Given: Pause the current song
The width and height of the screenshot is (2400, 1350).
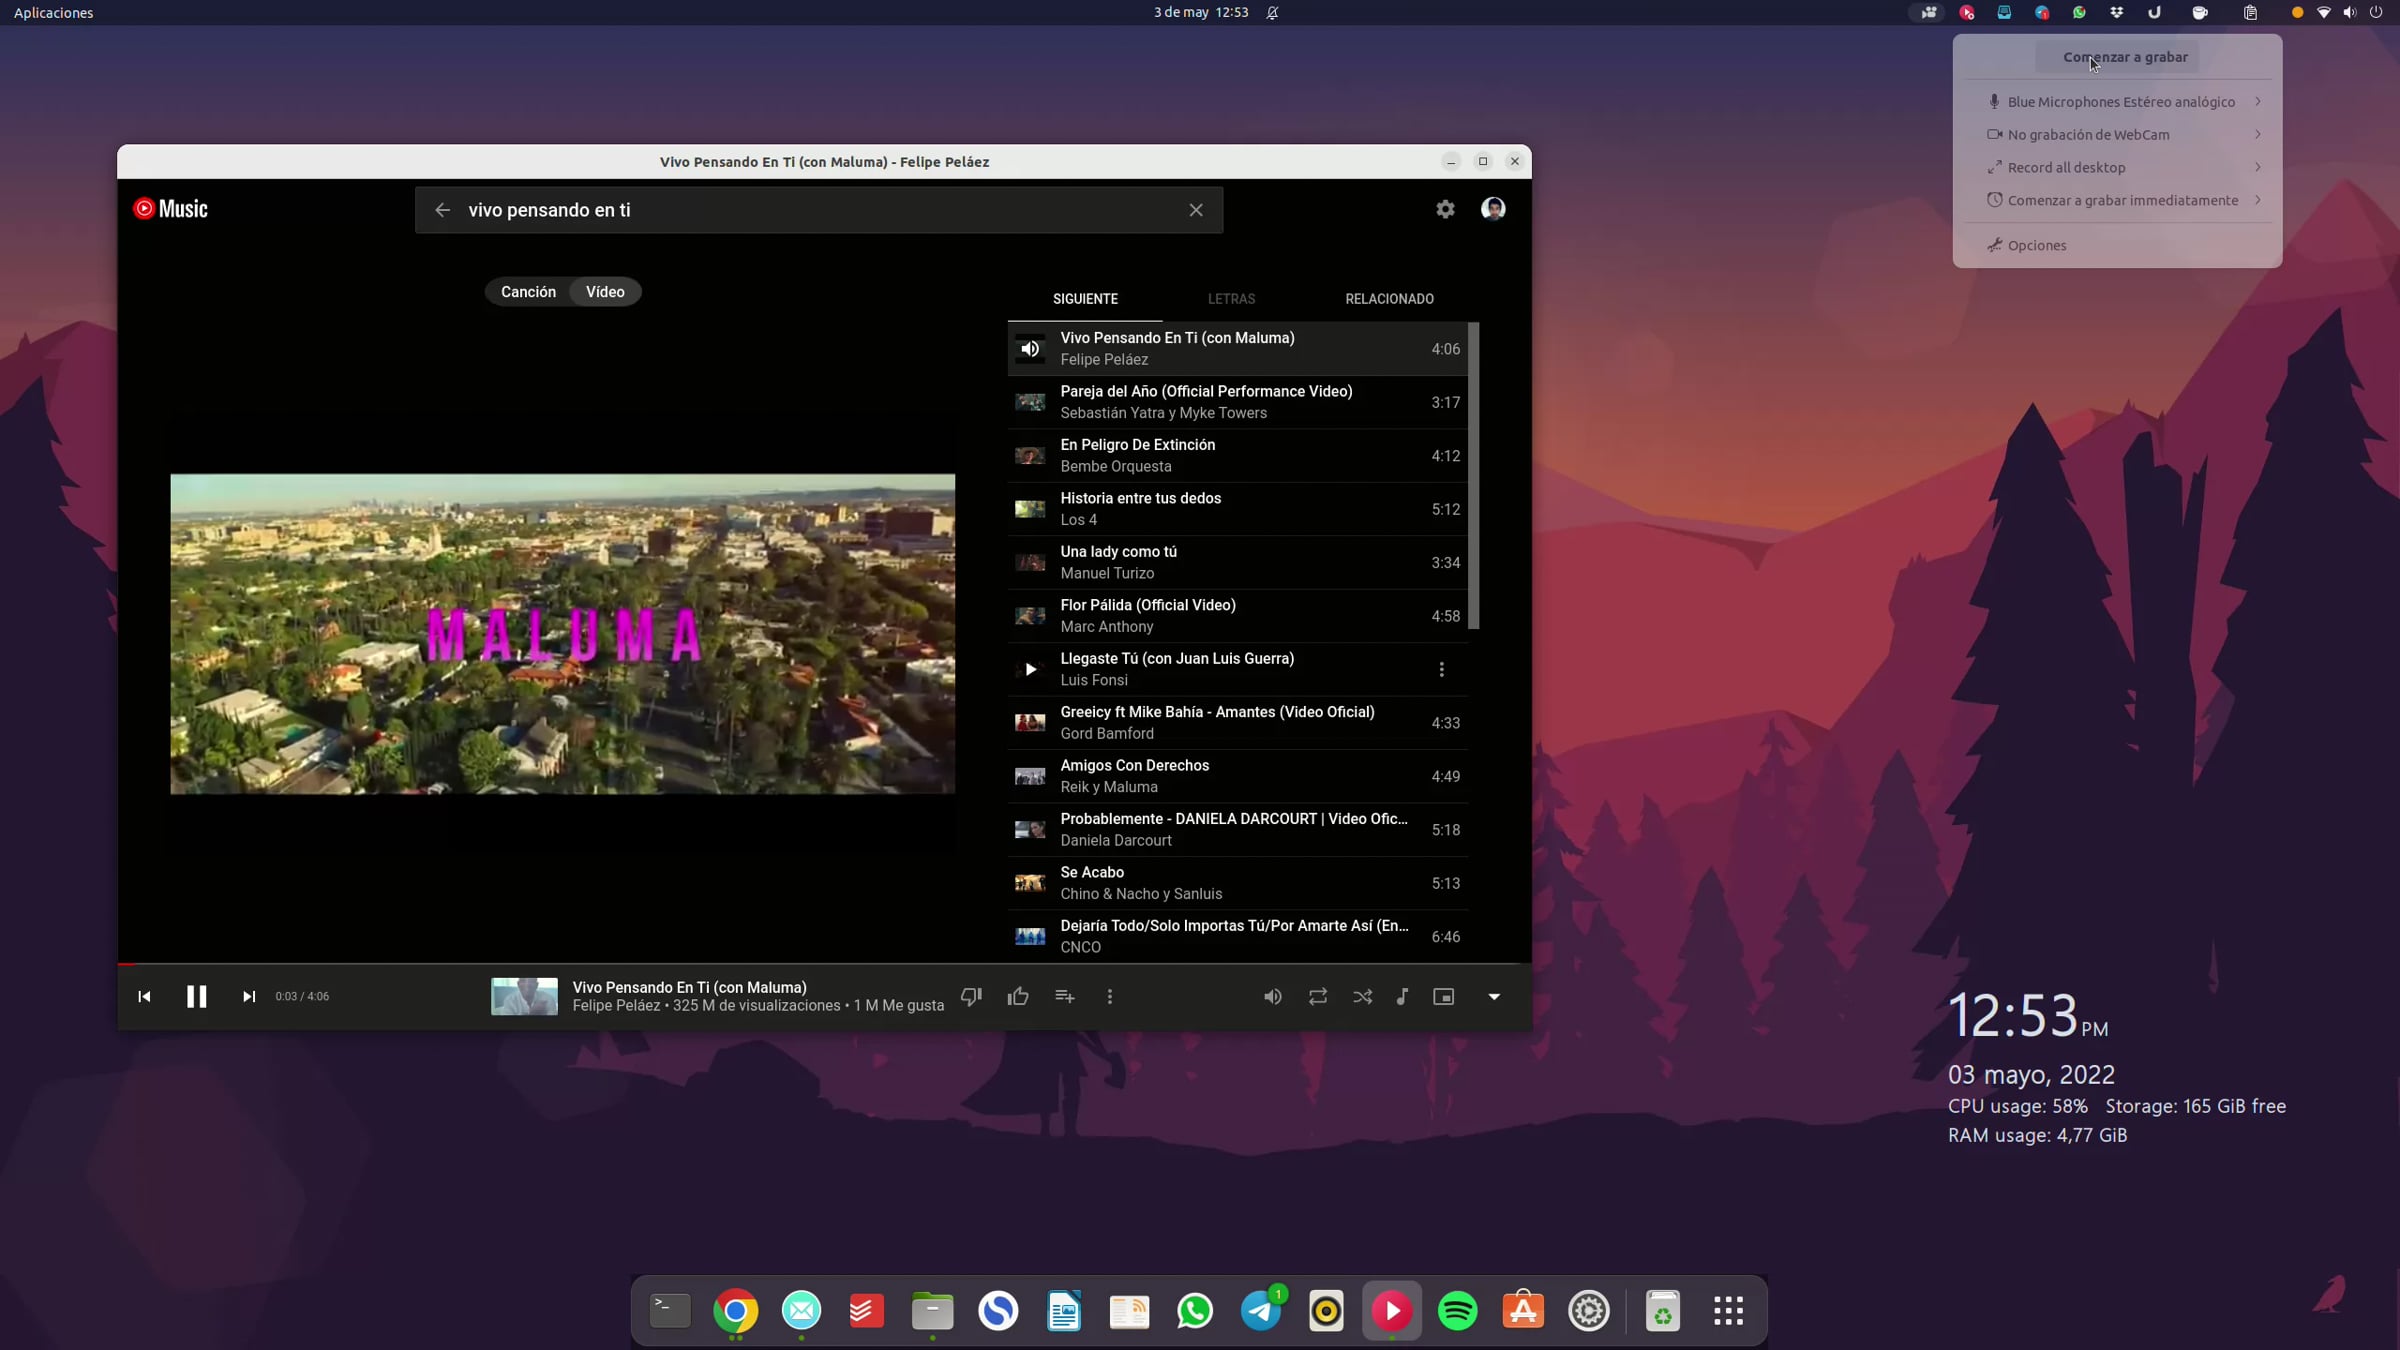Looking at the screenshot, I should [196, 996].
